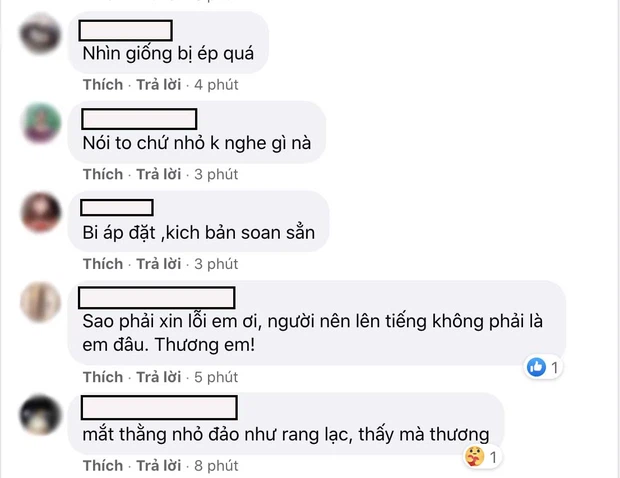The image size is (620, 478).
Task: Click Thích under 'mắt thằng nhỏ' comment
Action: (x=103, y=466)
